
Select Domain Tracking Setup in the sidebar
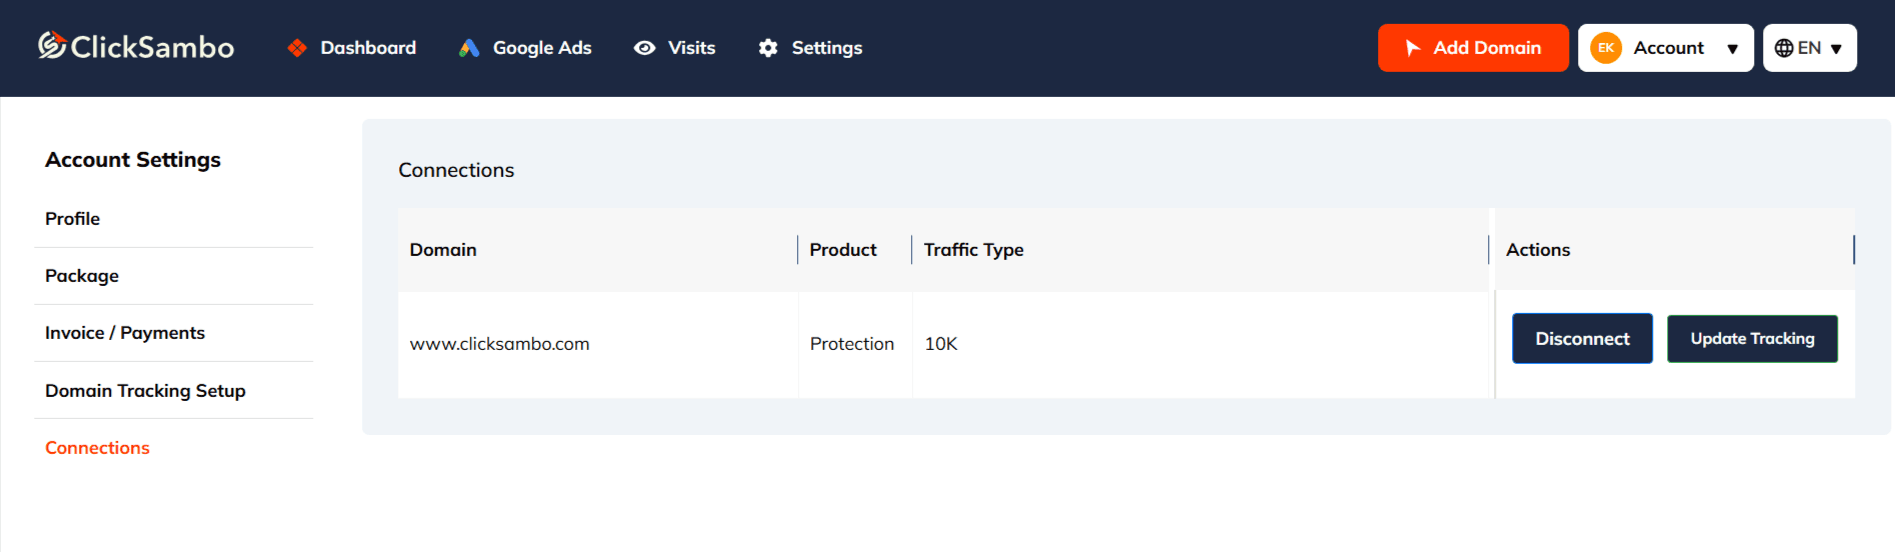tap(145, 391)
